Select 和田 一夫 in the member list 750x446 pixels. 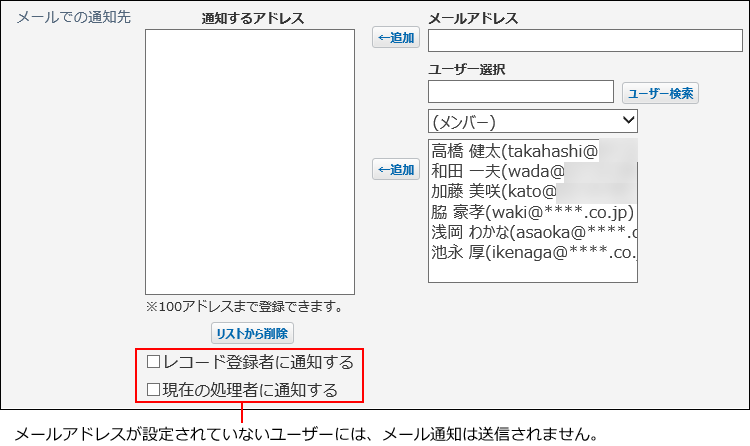tap(532, 171)
